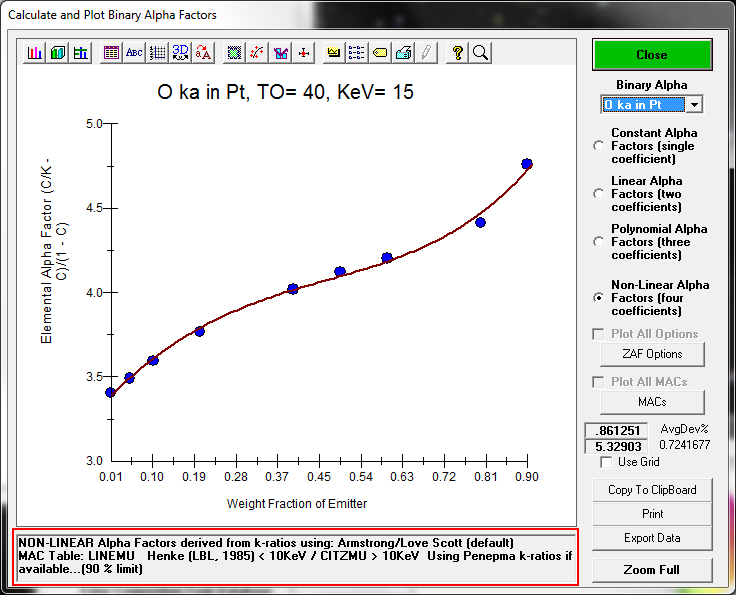Select the magnifying glass zoom icon
The width and height of the screenshot is (736, 595).
tap(480, 53)
